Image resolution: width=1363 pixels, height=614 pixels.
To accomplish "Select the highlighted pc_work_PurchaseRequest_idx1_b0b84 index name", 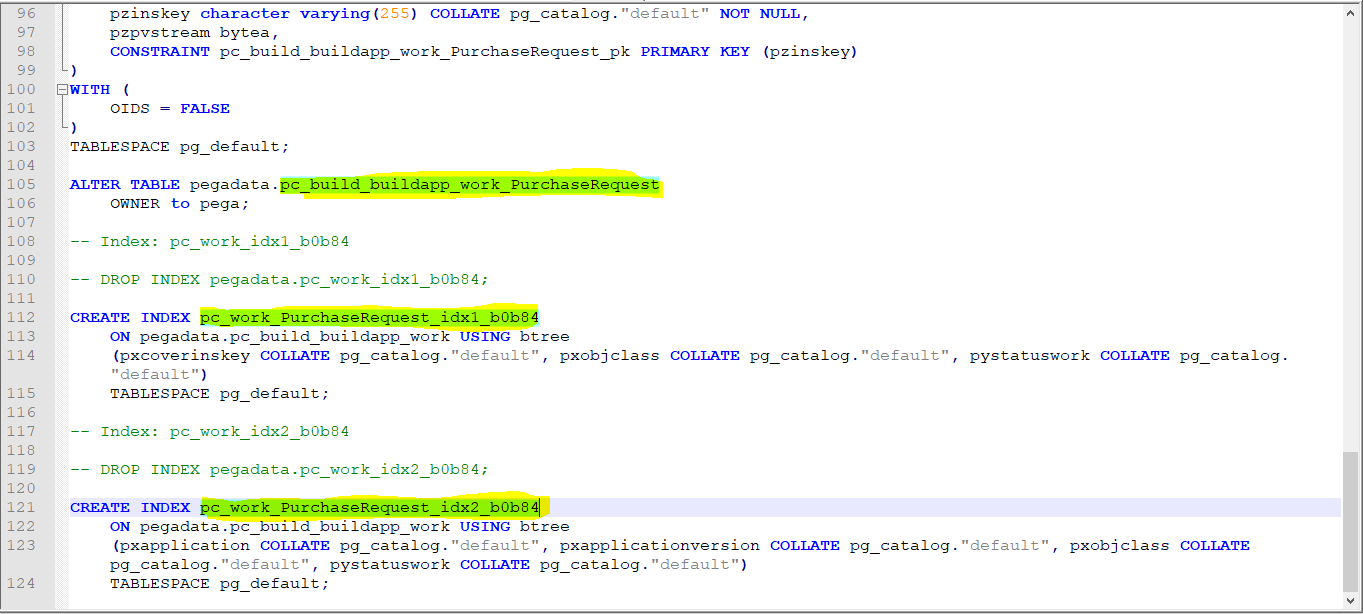I will tap(368, 317).
